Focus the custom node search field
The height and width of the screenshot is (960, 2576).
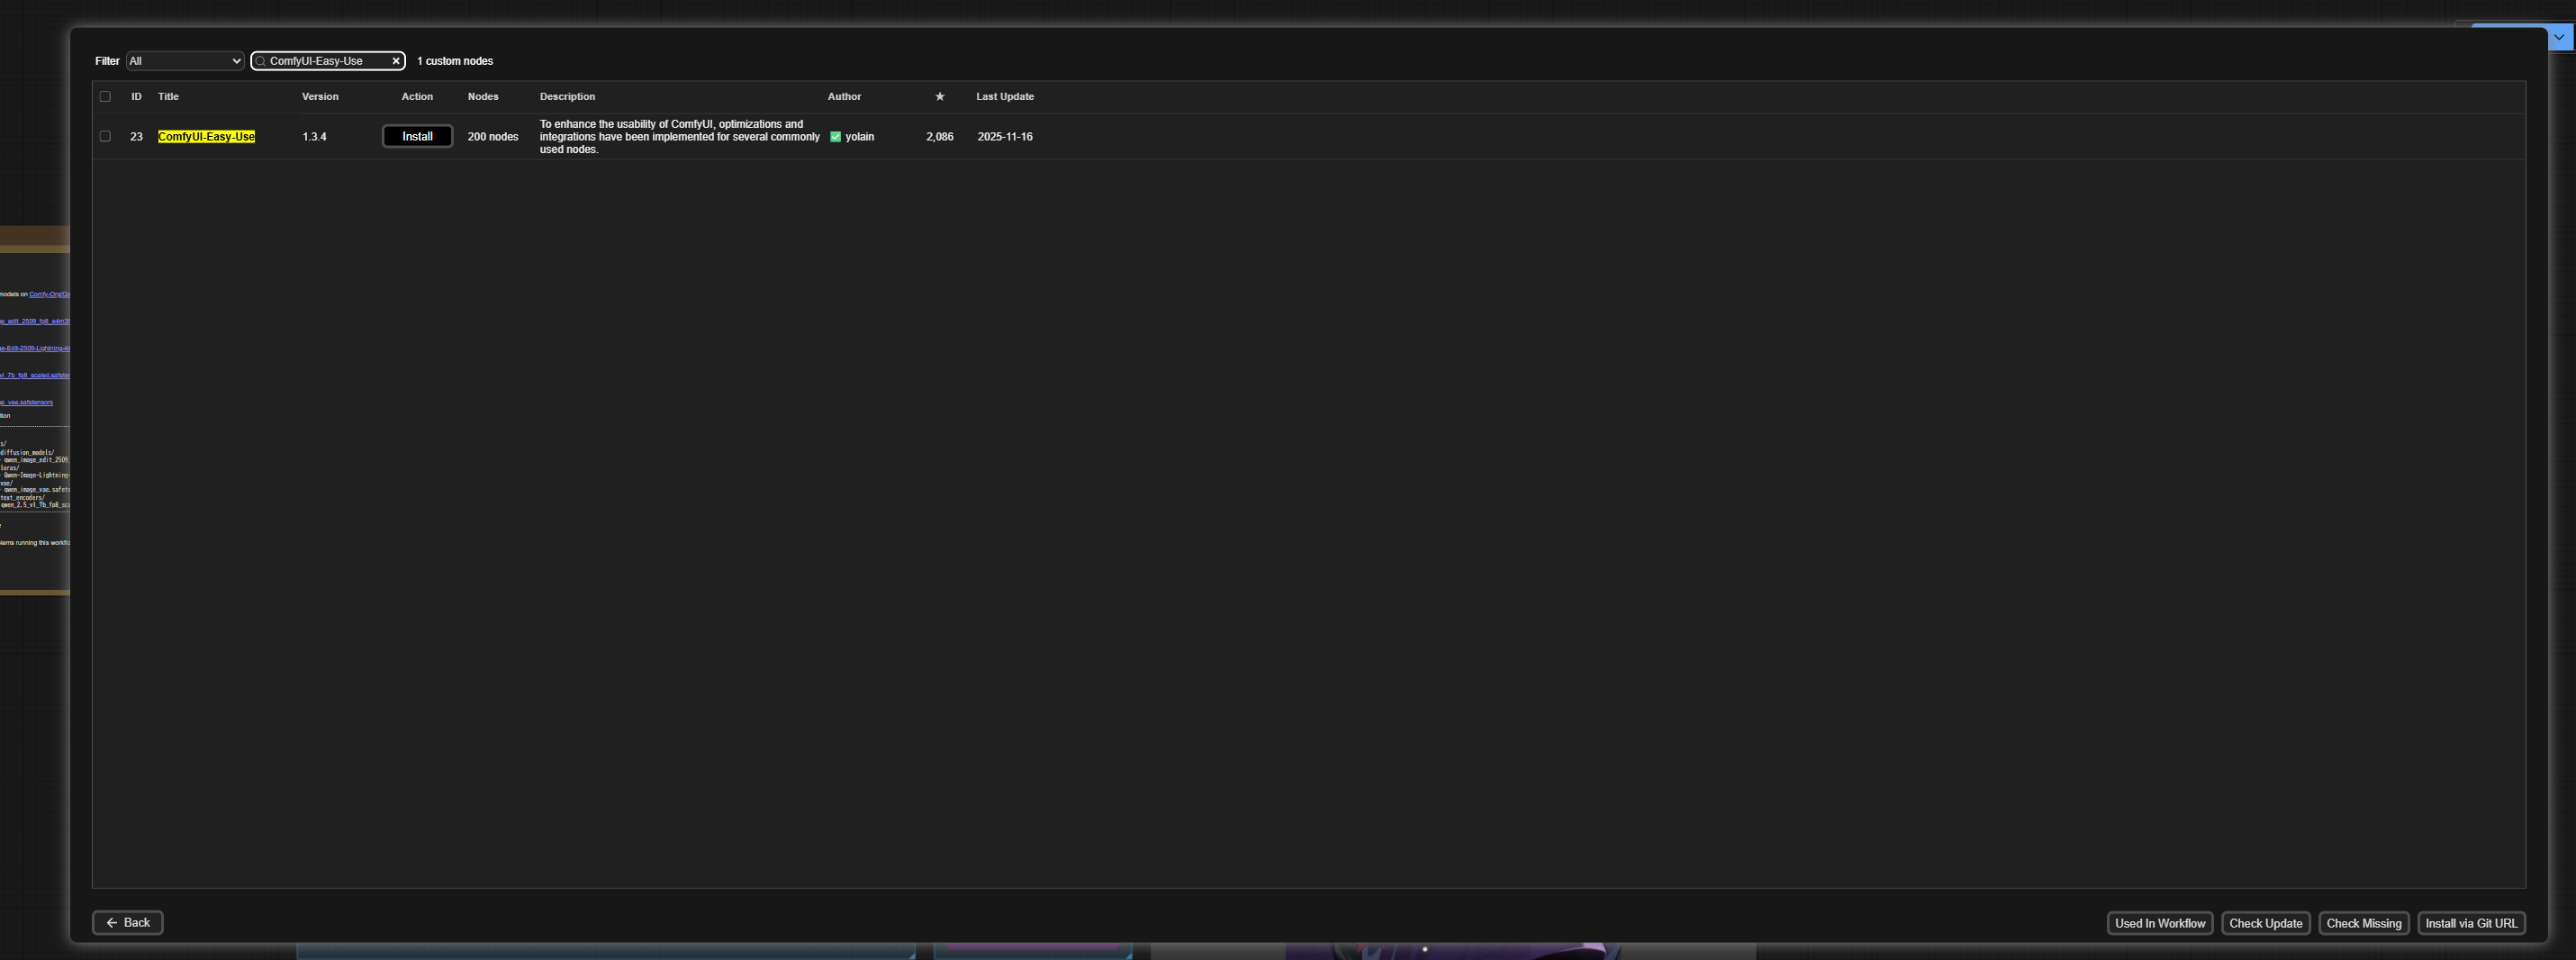tap(328, 61)
